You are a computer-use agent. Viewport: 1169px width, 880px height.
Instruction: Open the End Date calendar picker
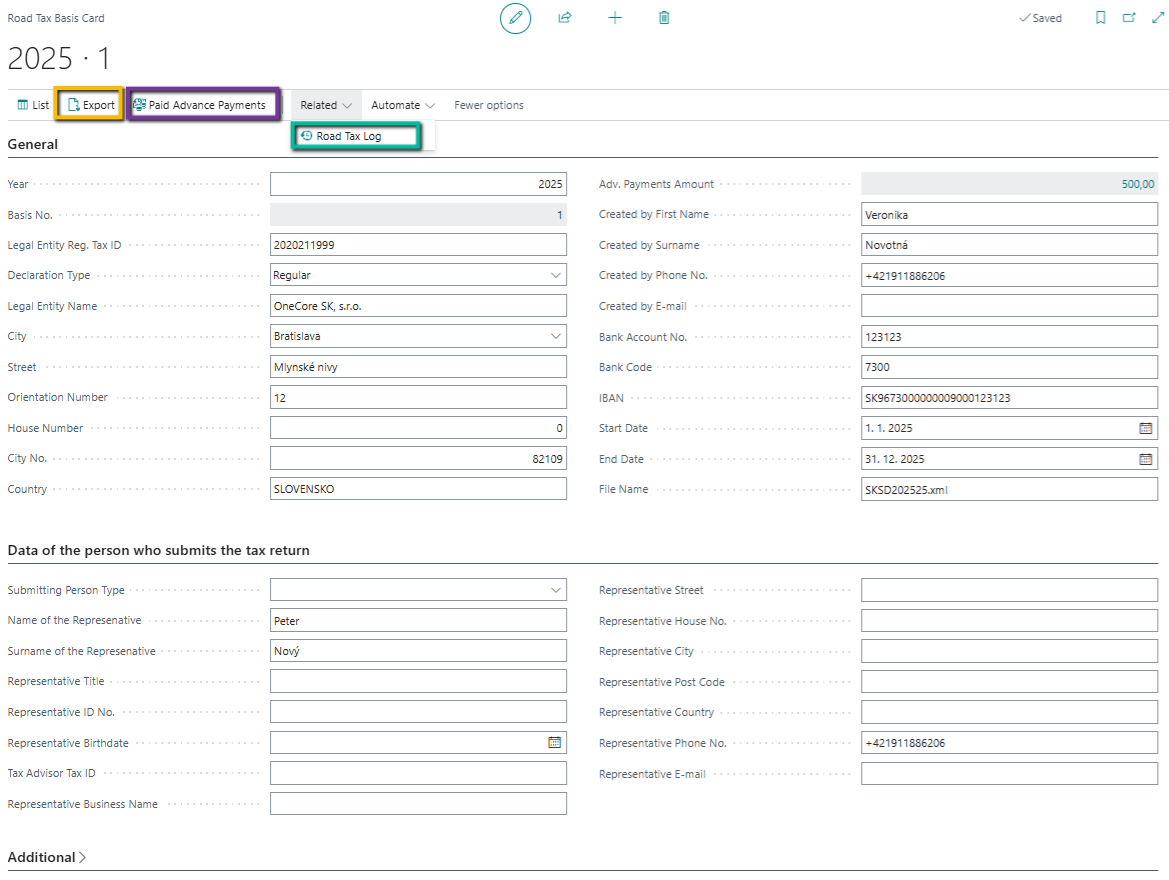(x=1145, y=459)
